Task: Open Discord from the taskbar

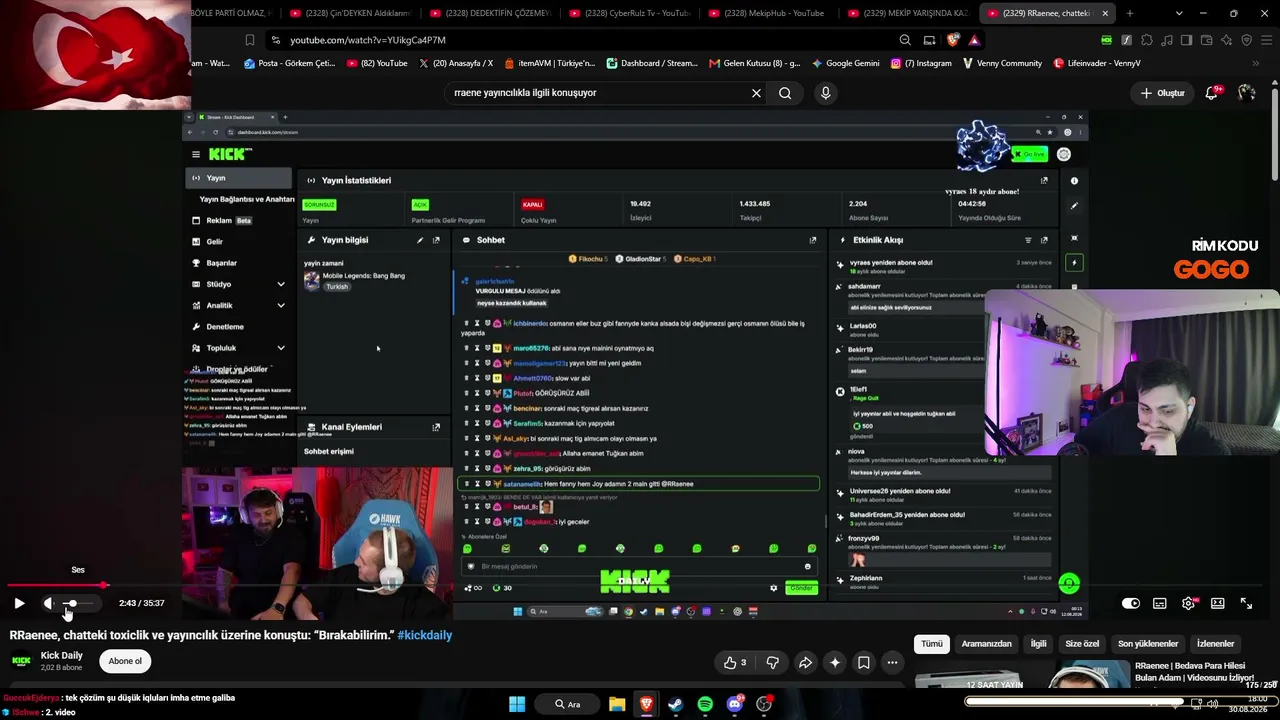Action: coord(735,704)
